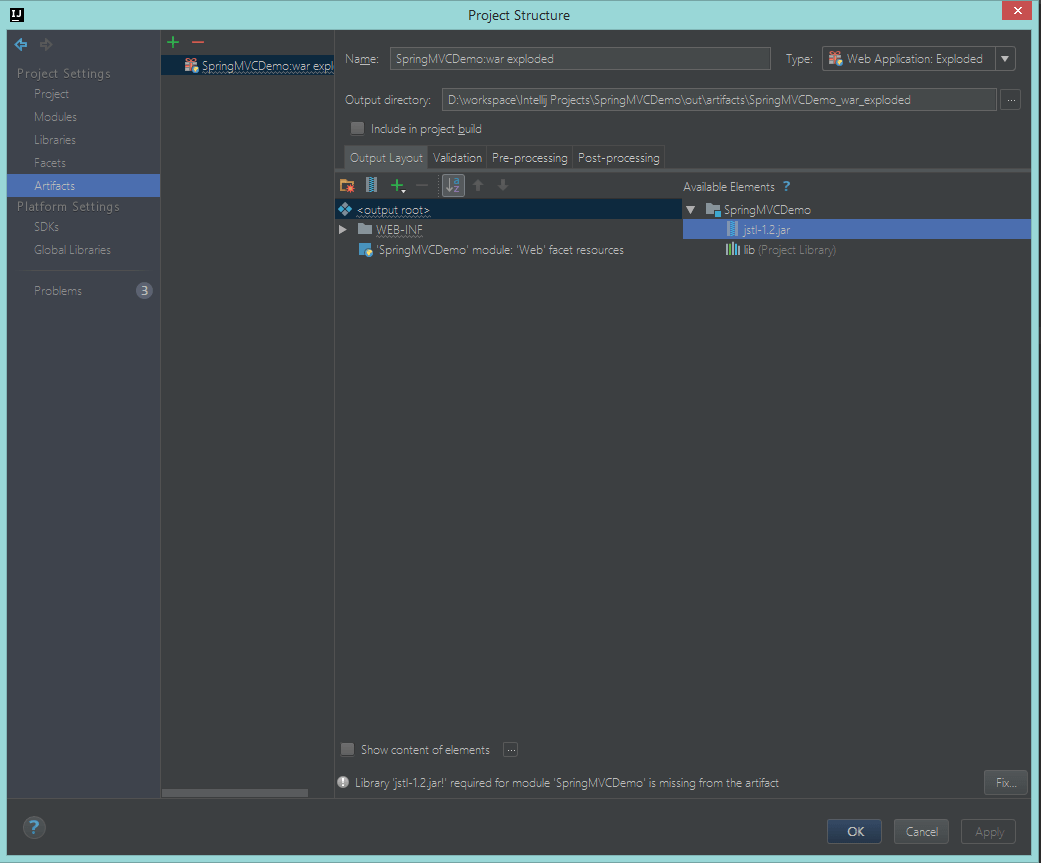1041x863 pixels.
Task: Switch to Post-processing tab
Action: 619,158
